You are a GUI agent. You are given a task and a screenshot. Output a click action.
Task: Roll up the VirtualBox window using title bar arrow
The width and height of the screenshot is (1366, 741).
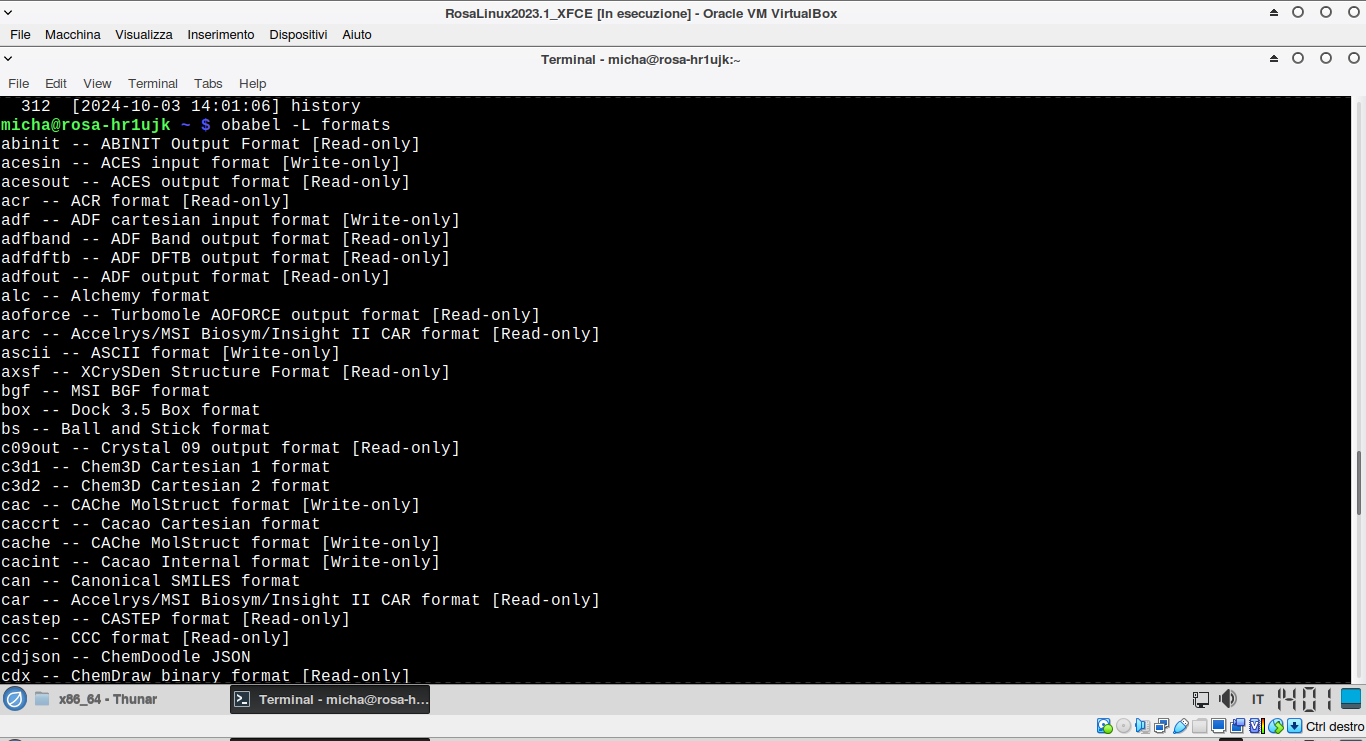click(1274, 13)
